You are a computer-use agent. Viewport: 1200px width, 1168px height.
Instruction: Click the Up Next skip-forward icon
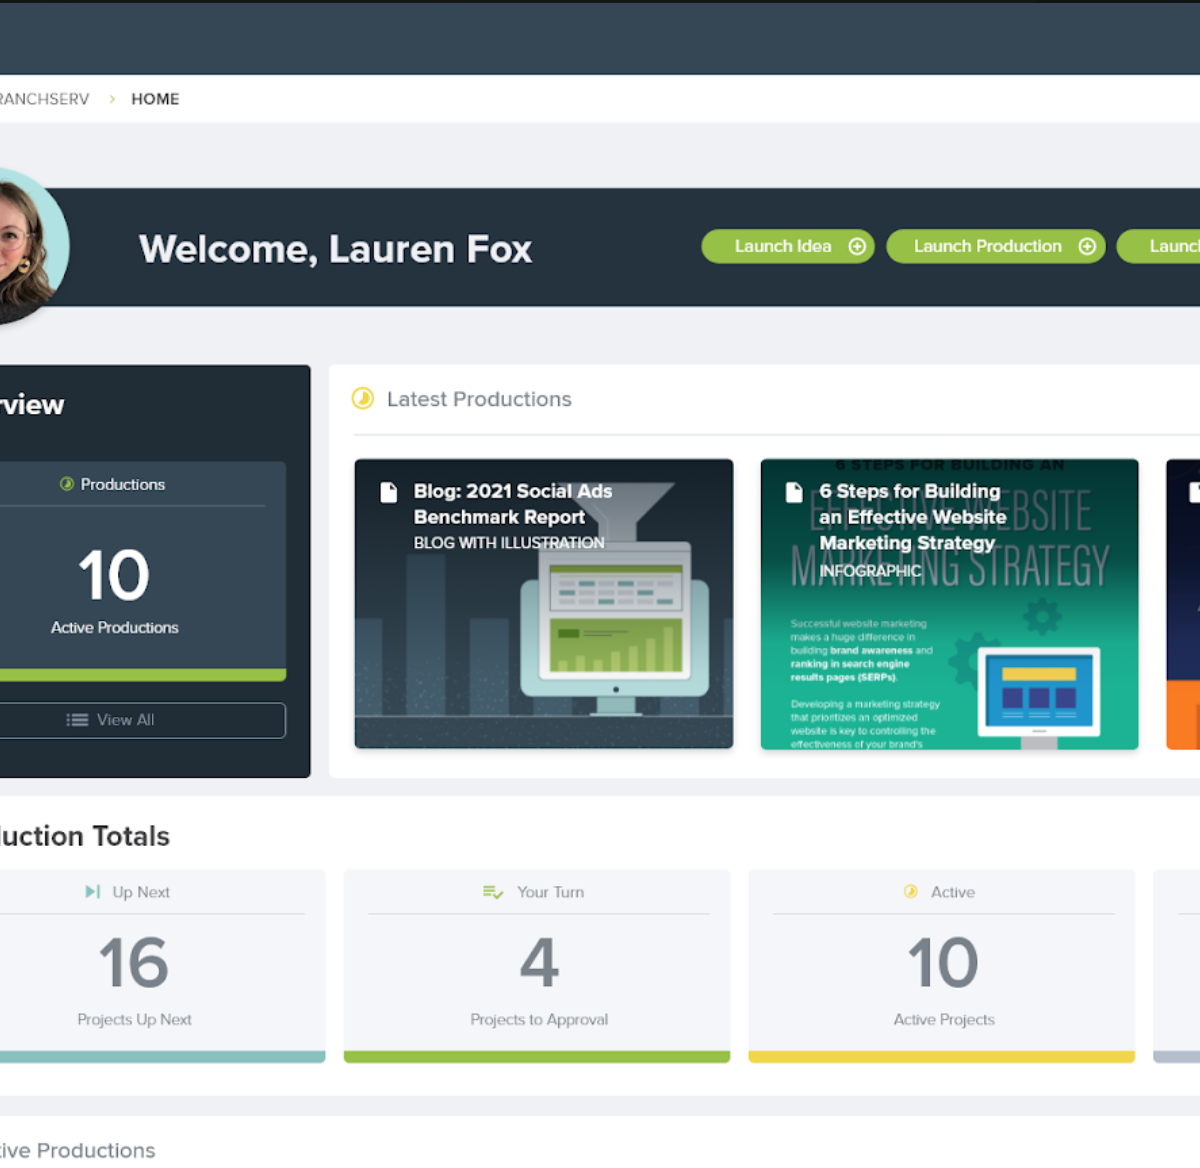93,892
